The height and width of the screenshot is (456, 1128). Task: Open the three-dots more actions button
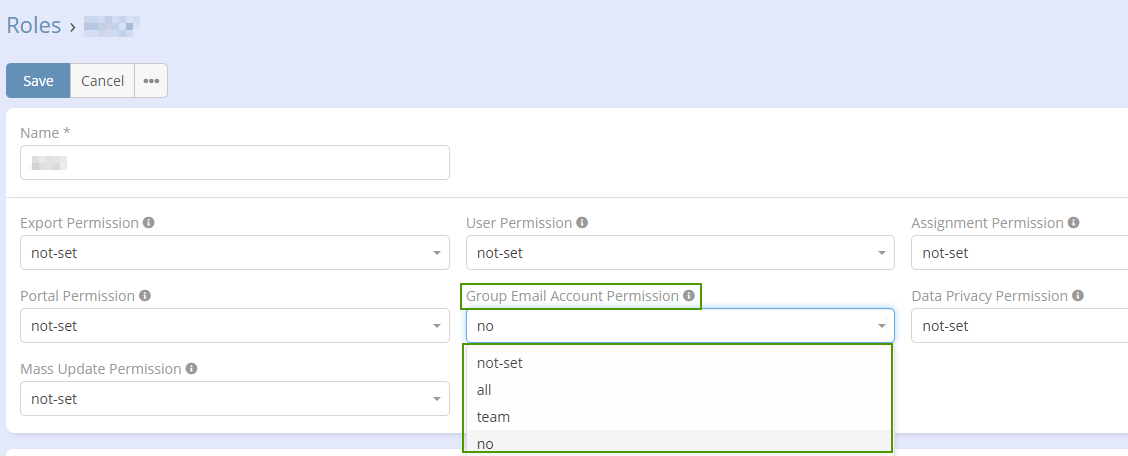151,81
